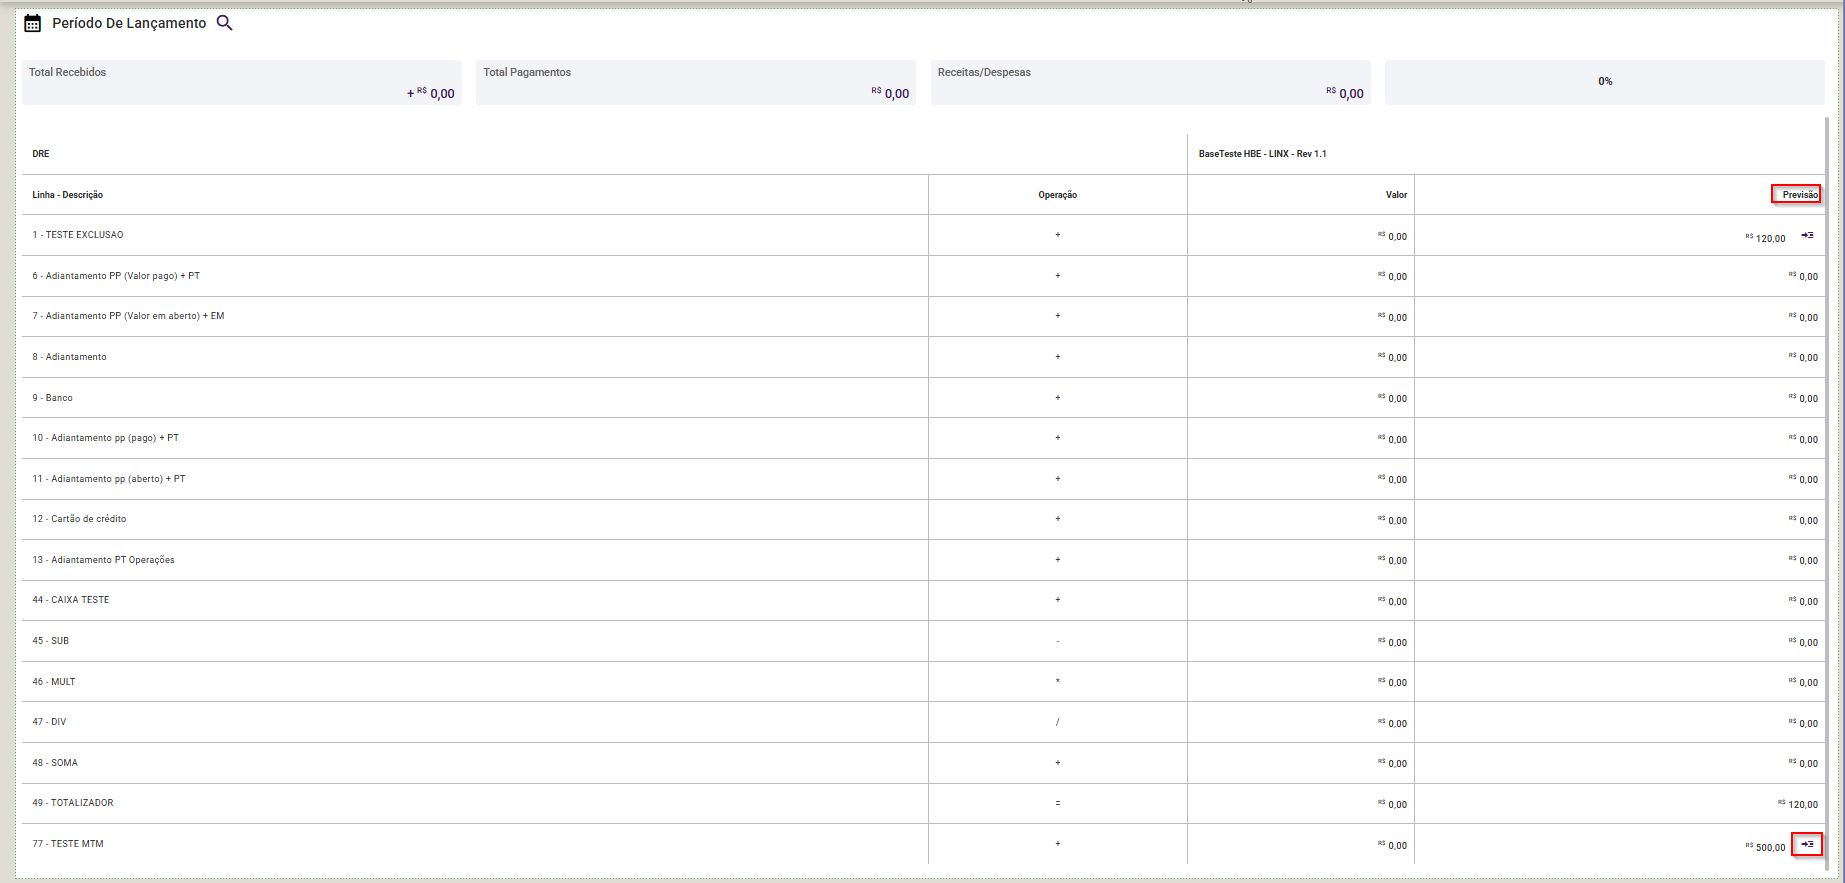Select row 45 - SUB
This screenshot has width=1845, height=883.
point(924,641)
